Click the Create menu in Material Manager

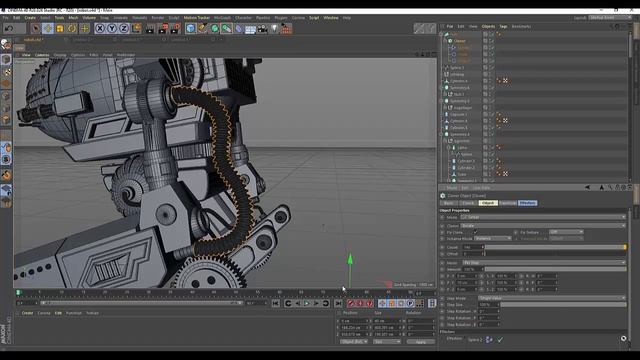(27, 313)
